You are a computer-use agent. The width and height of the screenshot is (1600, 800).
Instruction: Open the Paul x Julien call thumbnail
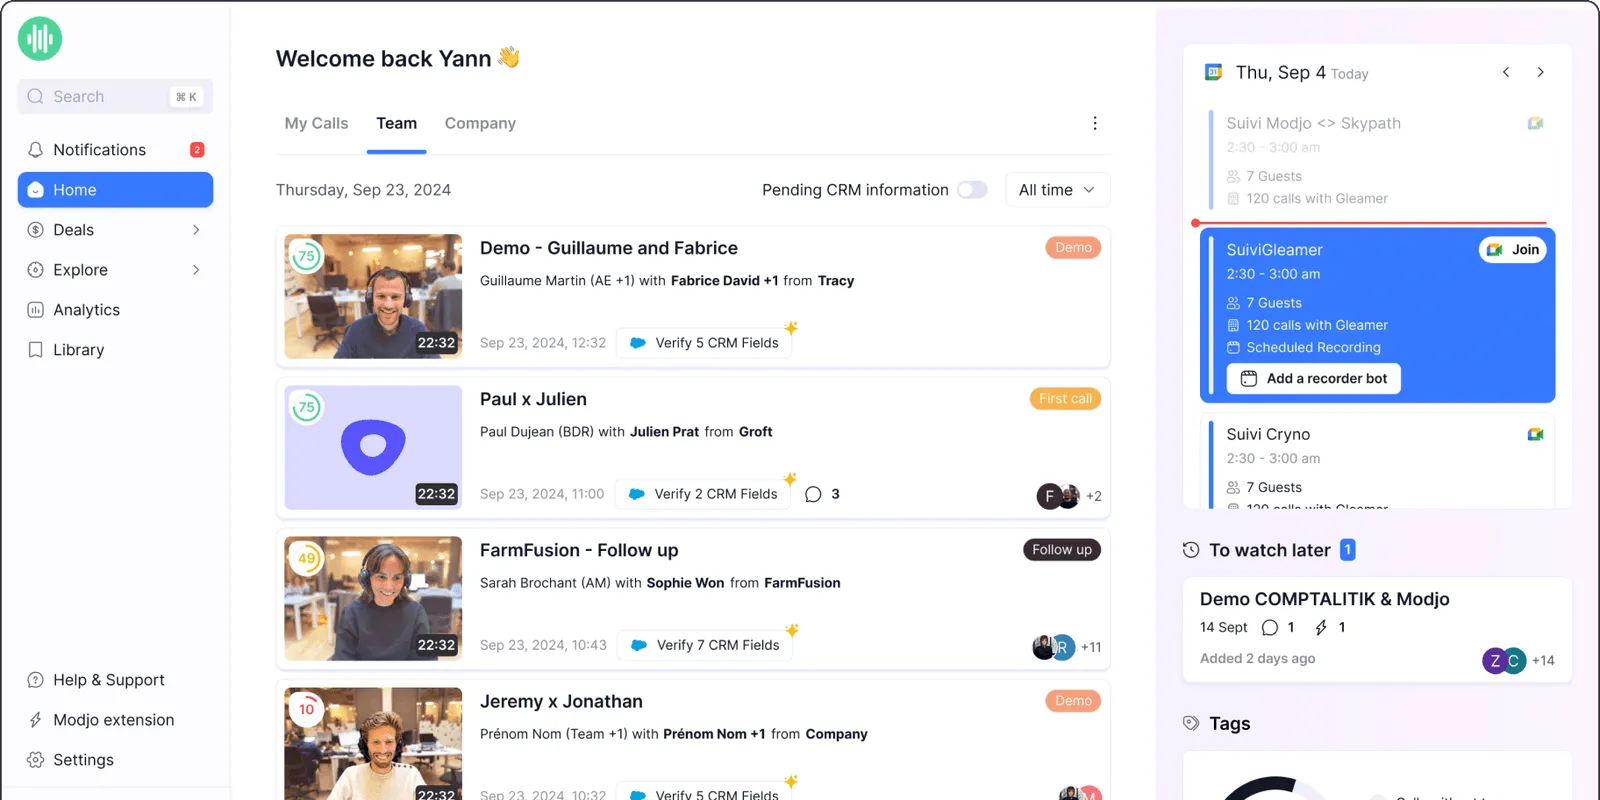[373, 448]
